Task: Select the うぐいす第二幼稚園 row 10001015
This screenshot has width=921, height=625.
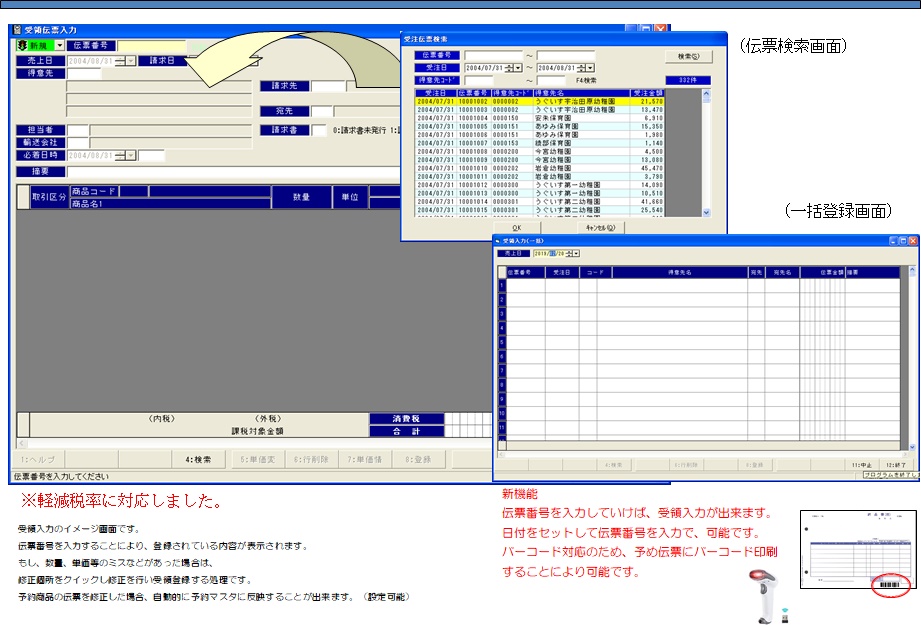Action: [x=540, y=210]
